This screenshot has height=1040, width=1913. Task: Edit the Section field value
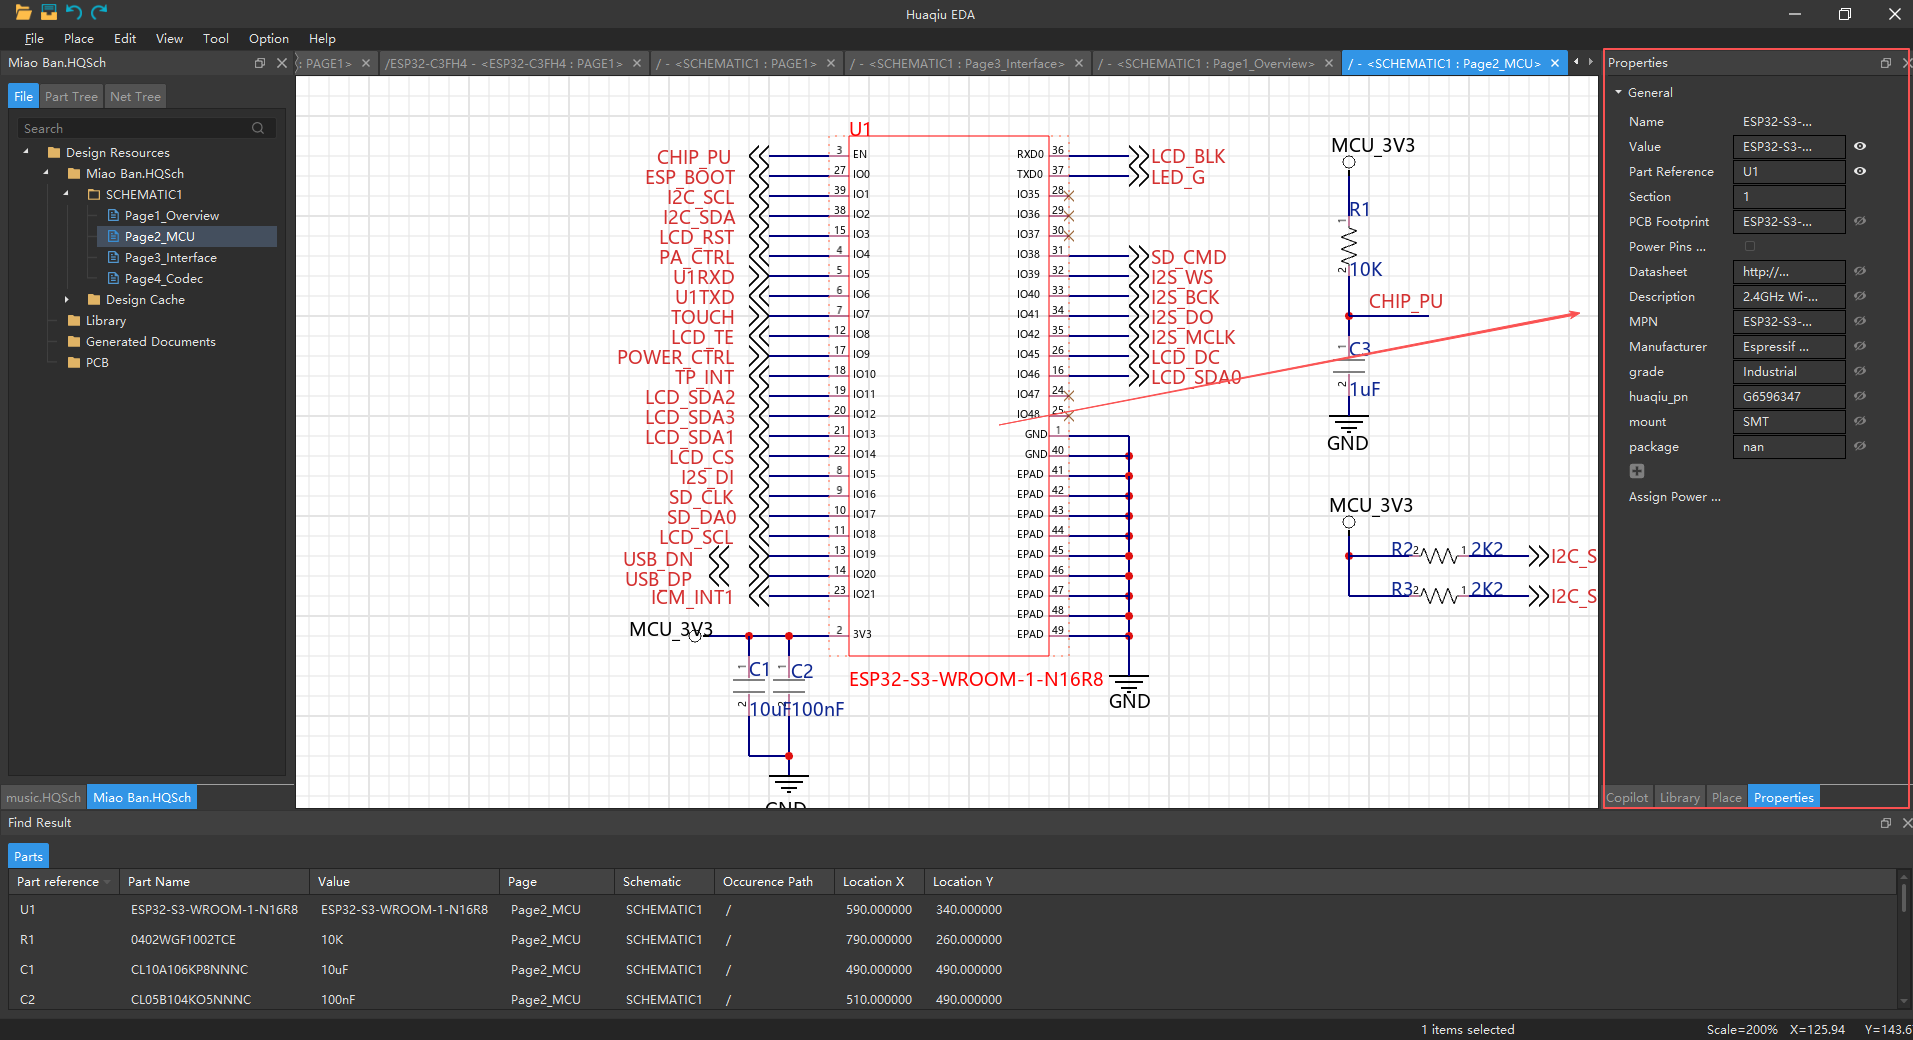pyautogui.click(x=1789, y=196)
